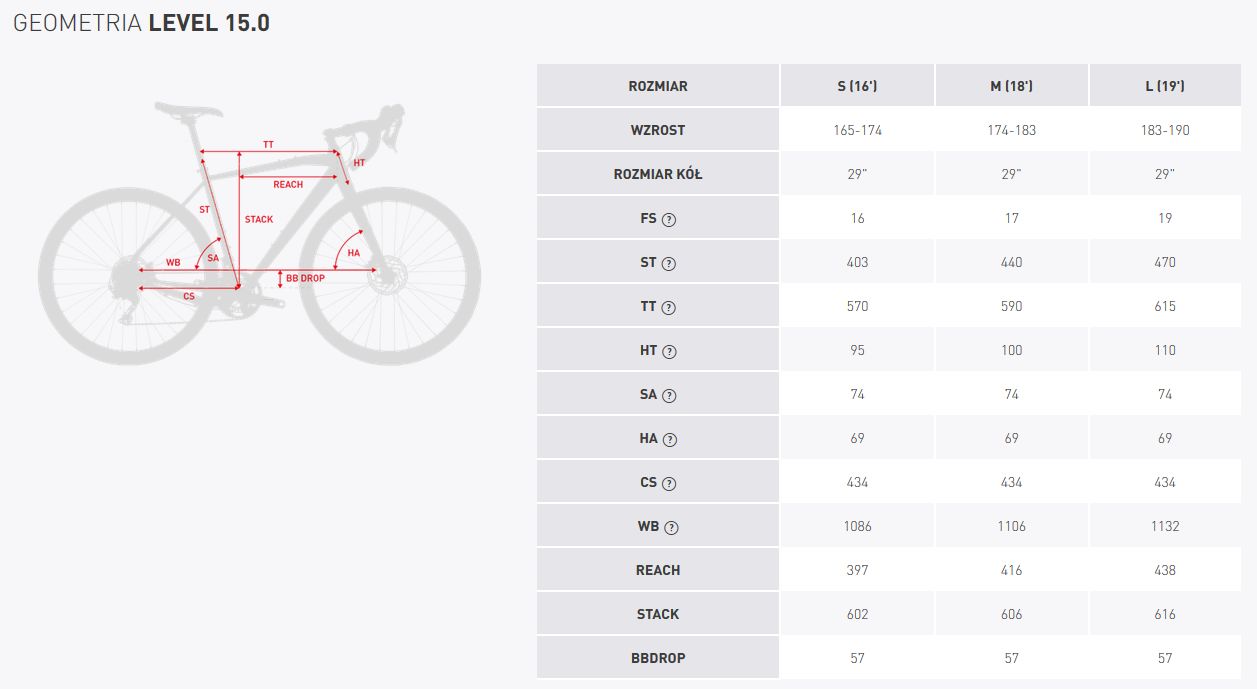Click the info icon beside TT
This screenshot has height=689, width=1257.
pyautogui.click(x=669, y=307)
